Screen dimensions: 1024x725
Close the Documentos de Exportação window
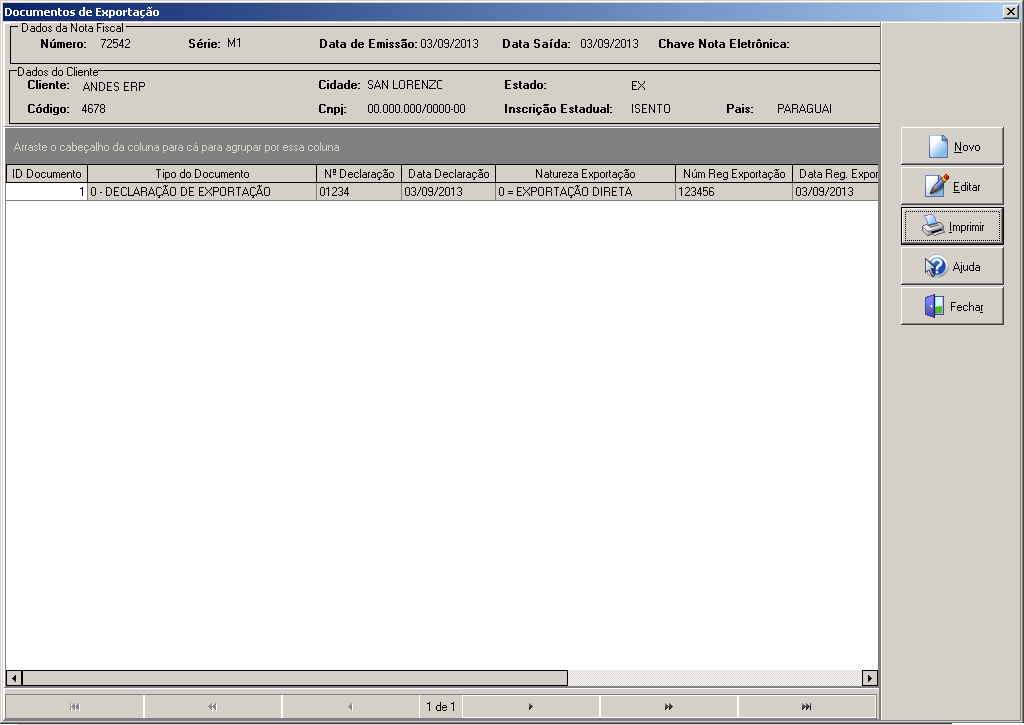coord(1010,12)
